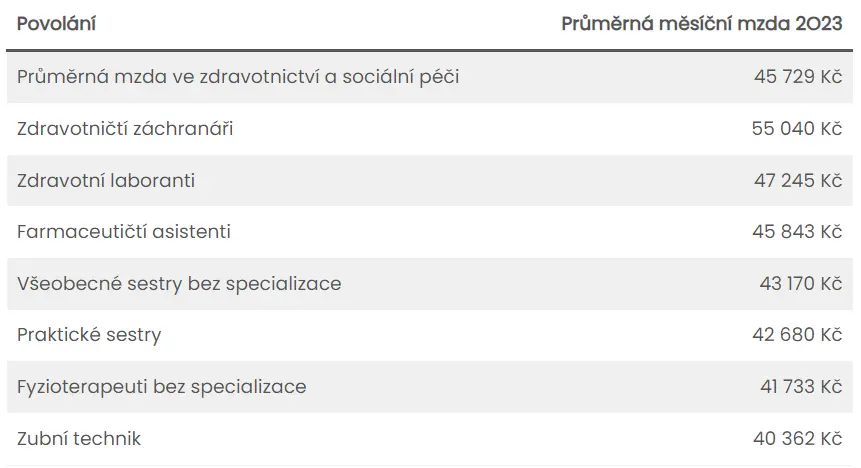
Task: Select the Zdravotničtí záchranáři row label
Action: (125, 129)
